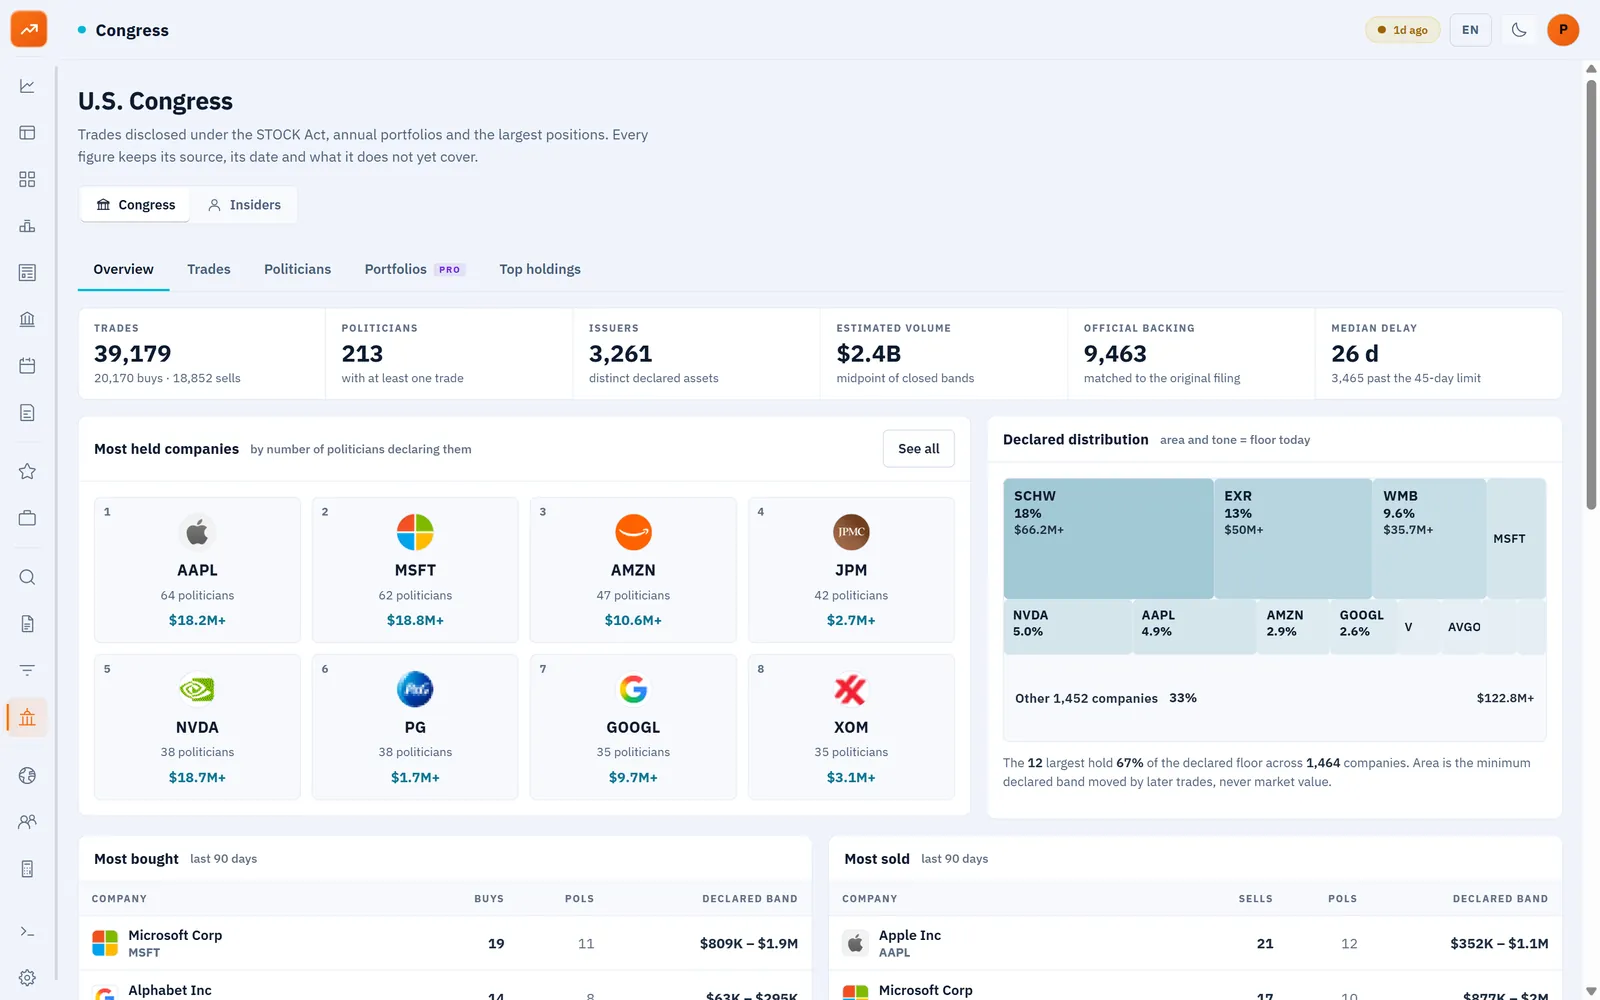Screen dimensions: 1600x1000
Task: Open the briefcase portfolio sidebar icon
Action: (27, 518)
